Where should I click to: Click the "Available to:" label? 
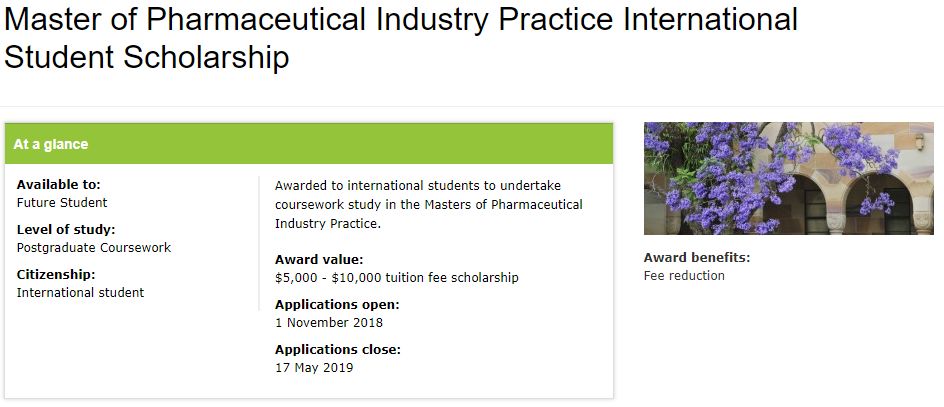pyautogui.click(x=58, y=185)
